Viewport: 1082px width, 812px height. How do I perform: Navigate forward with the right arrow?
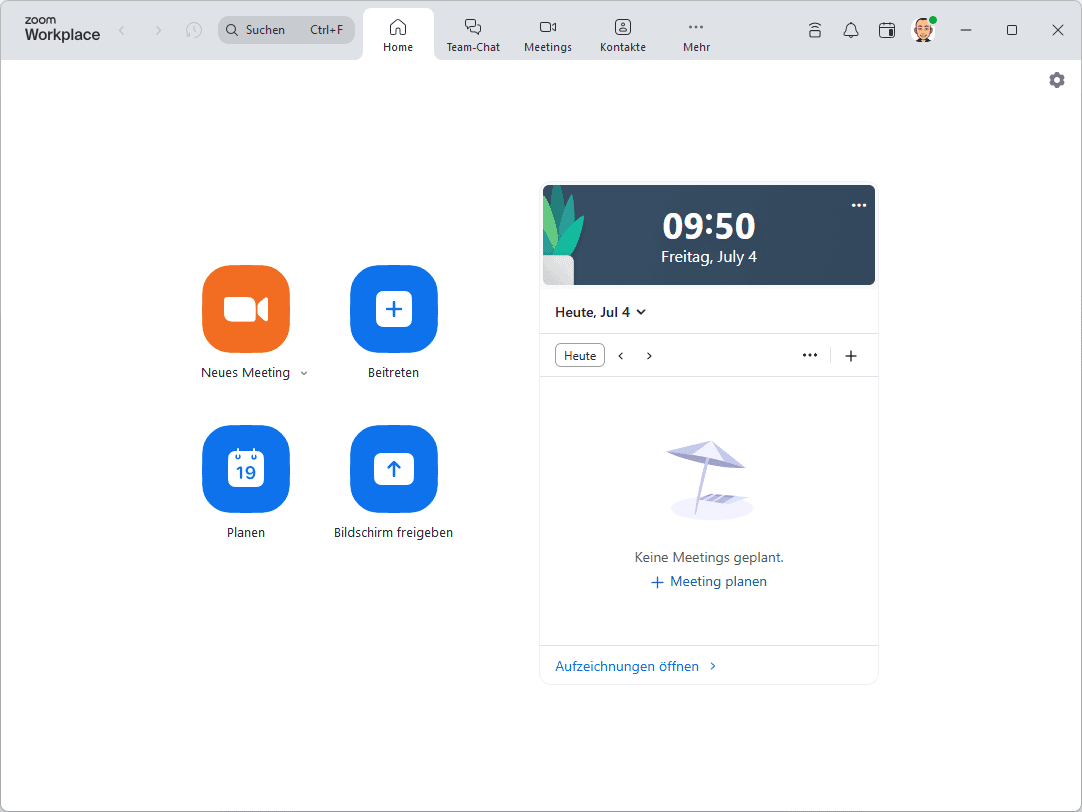point(159,30)
